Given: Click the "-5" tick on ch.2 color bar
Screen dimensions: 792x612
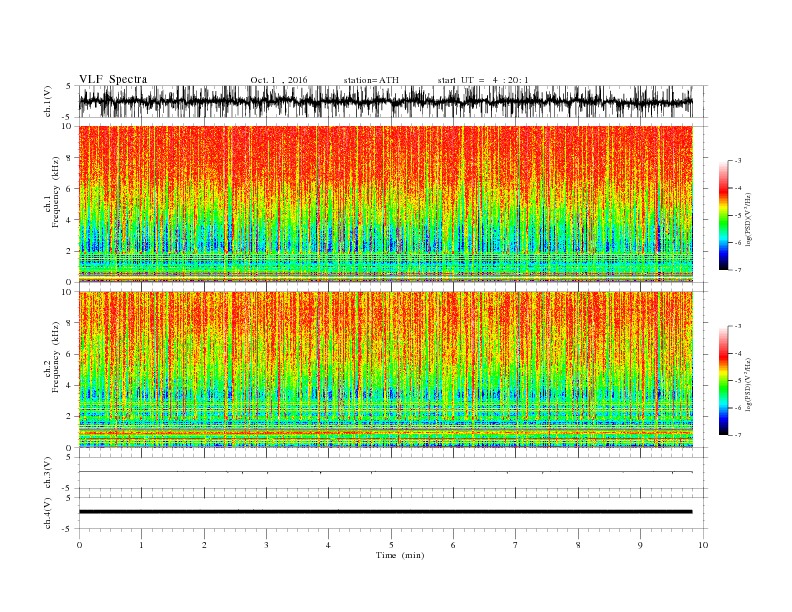Looking at the screenshot, I should click(x=738, y=380).
